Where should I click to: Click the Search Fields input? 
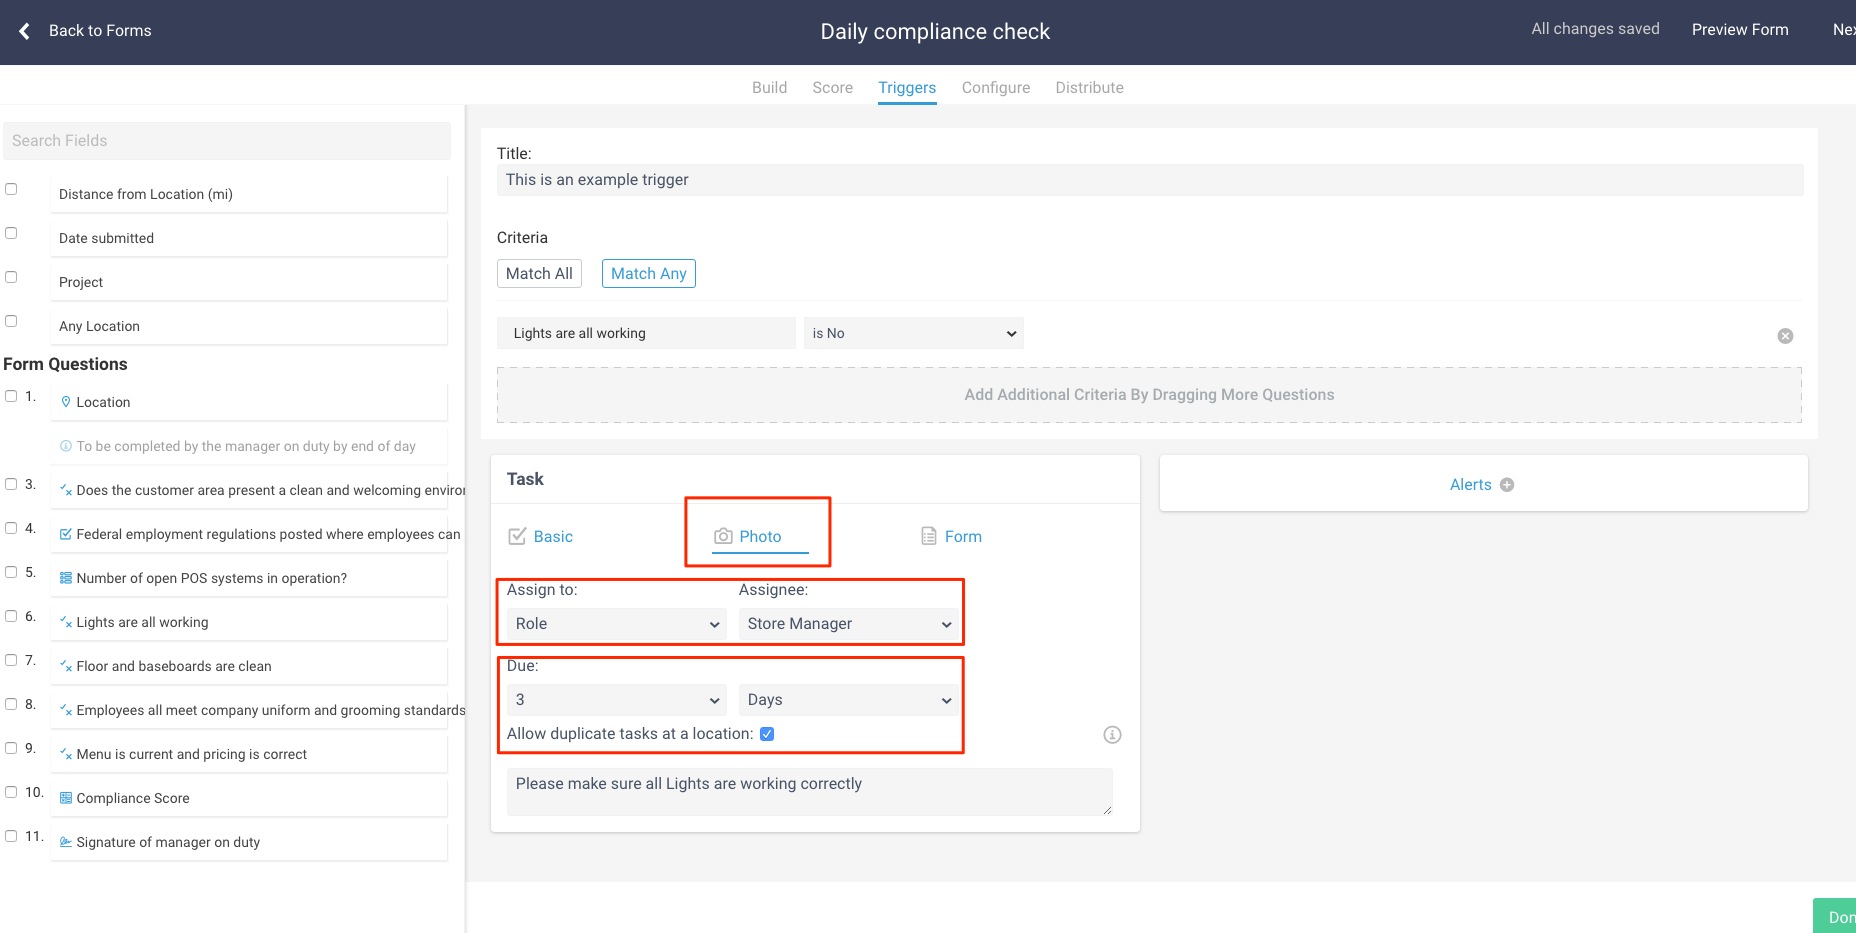[227, 141]
